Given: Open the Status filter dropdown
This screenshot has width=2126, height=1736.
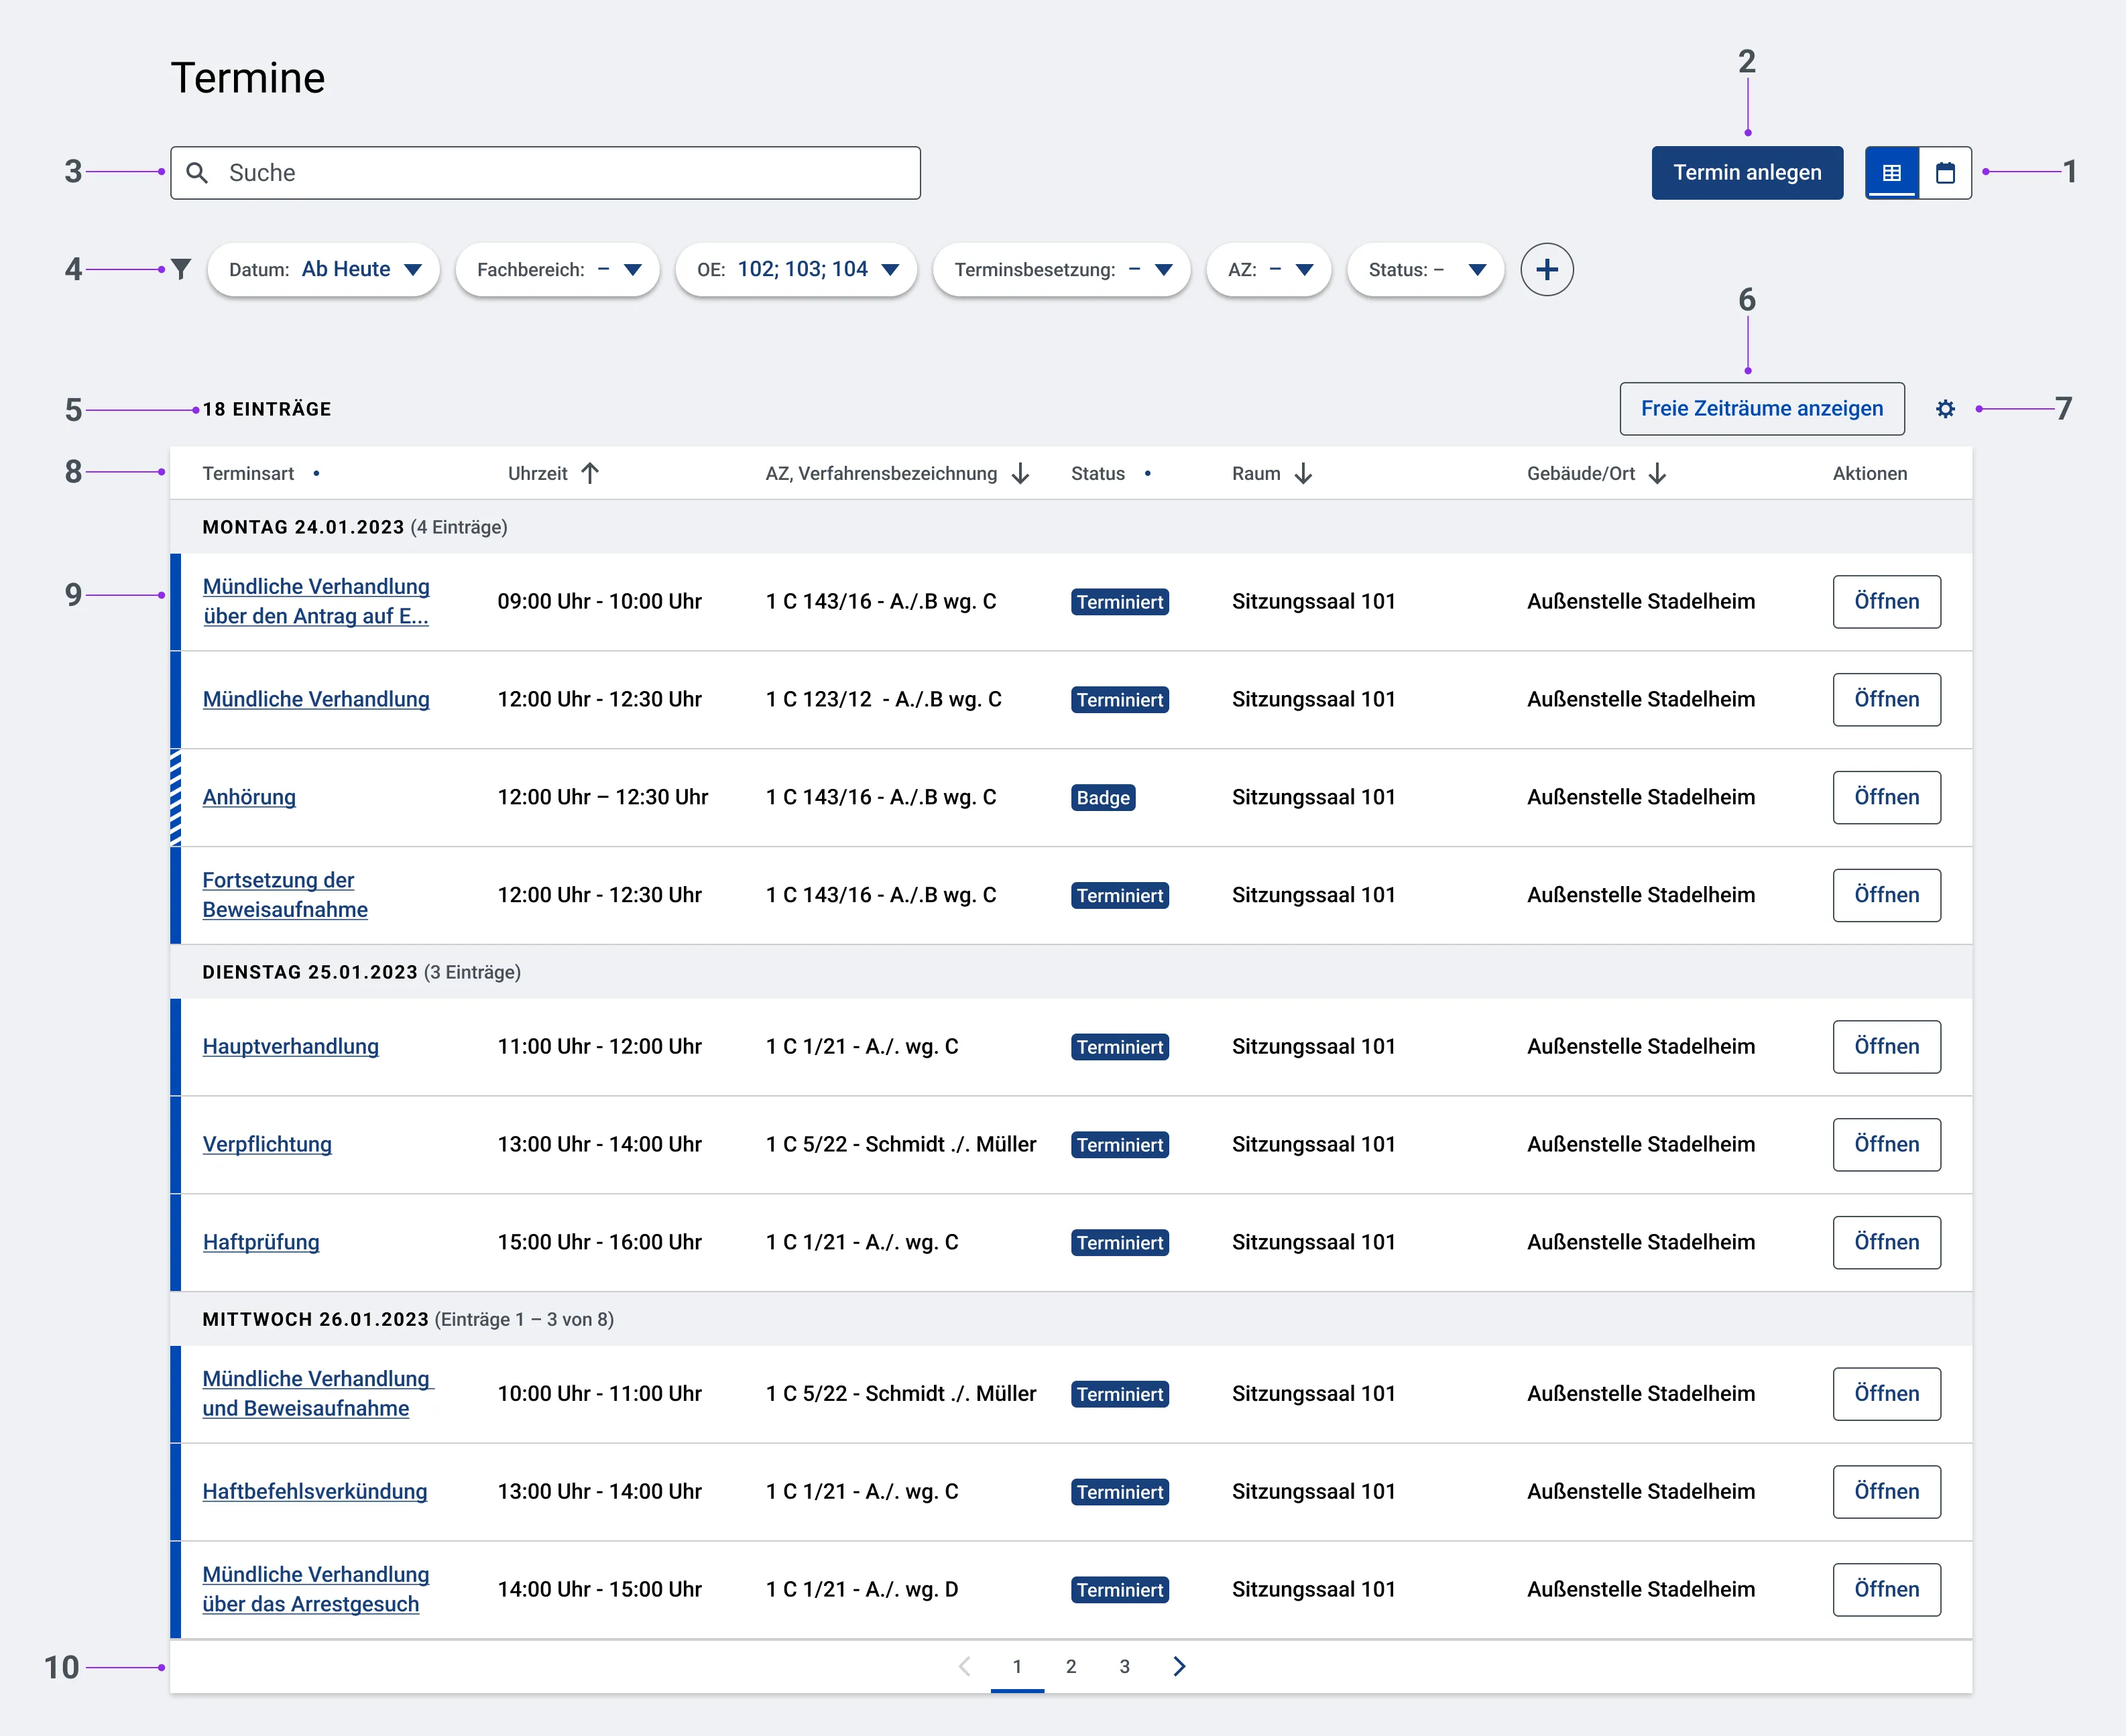Looking at the screenshot, I should pyautogui.click(x=1425, y=270).
